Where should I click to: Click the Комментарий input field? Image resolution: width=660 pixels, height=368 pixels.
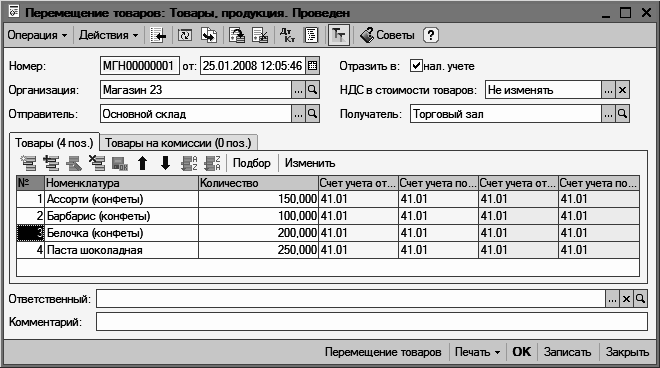pyautogui.click(x=372, y=322)
